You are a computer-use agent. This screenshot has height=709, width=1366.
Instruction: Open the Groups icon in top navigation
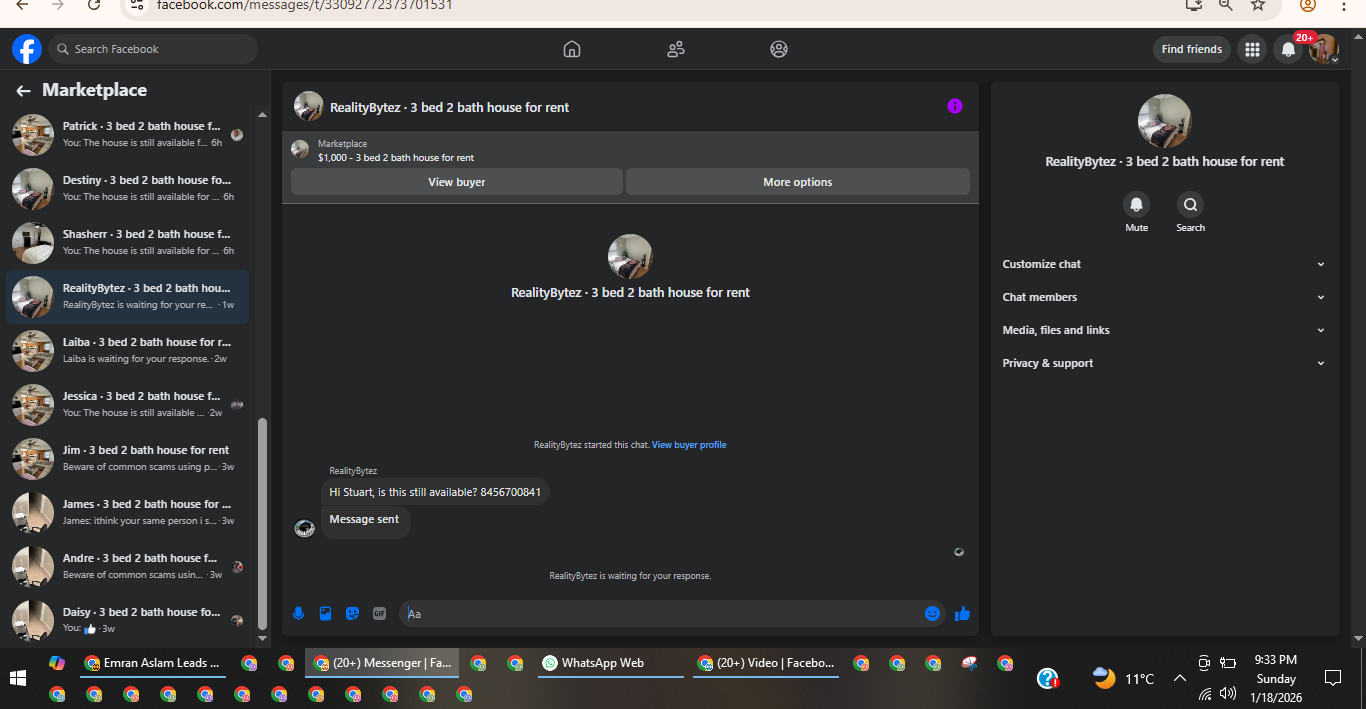coord(779,49)
